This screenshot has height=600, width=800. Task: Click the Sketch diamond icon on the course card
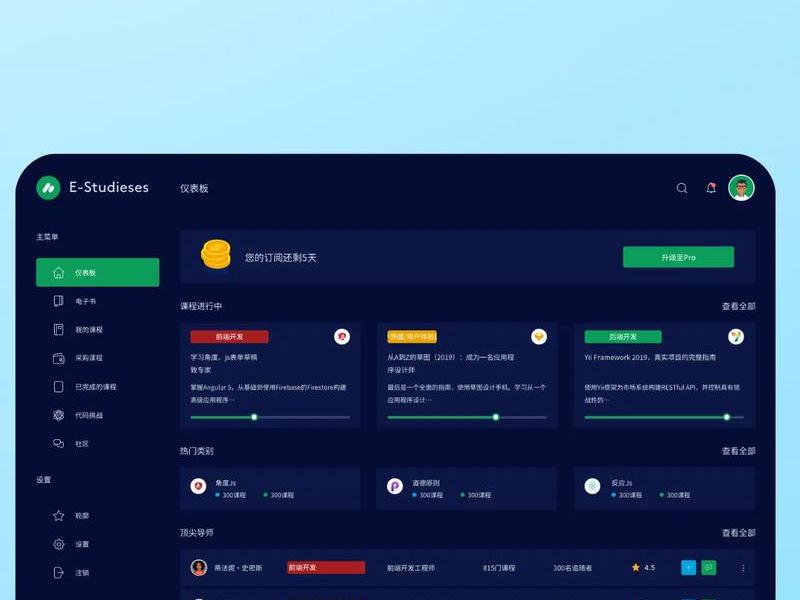[x=539, y=337]
